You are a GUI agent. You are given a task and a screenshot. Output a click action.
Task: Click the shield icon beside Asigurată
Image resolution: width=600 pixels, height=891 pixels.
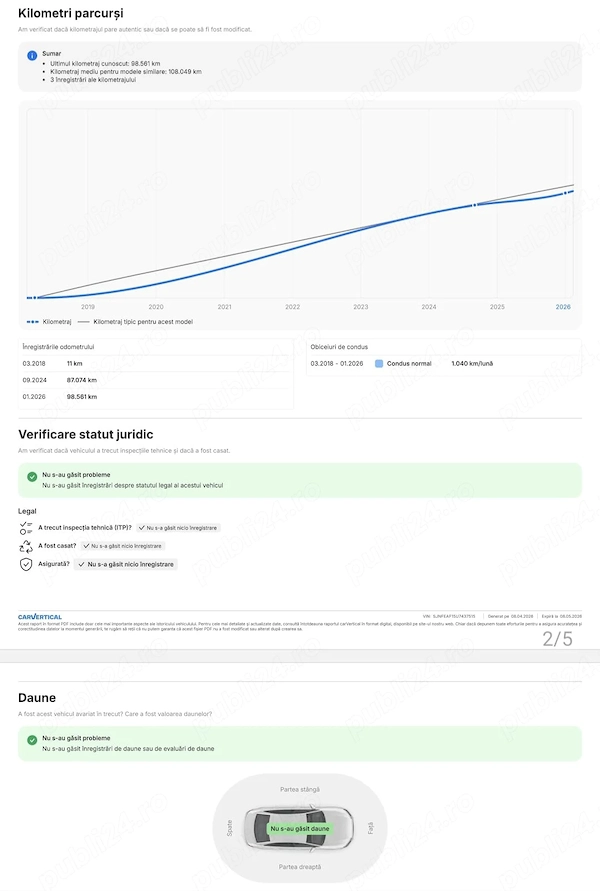coord(26,564)
